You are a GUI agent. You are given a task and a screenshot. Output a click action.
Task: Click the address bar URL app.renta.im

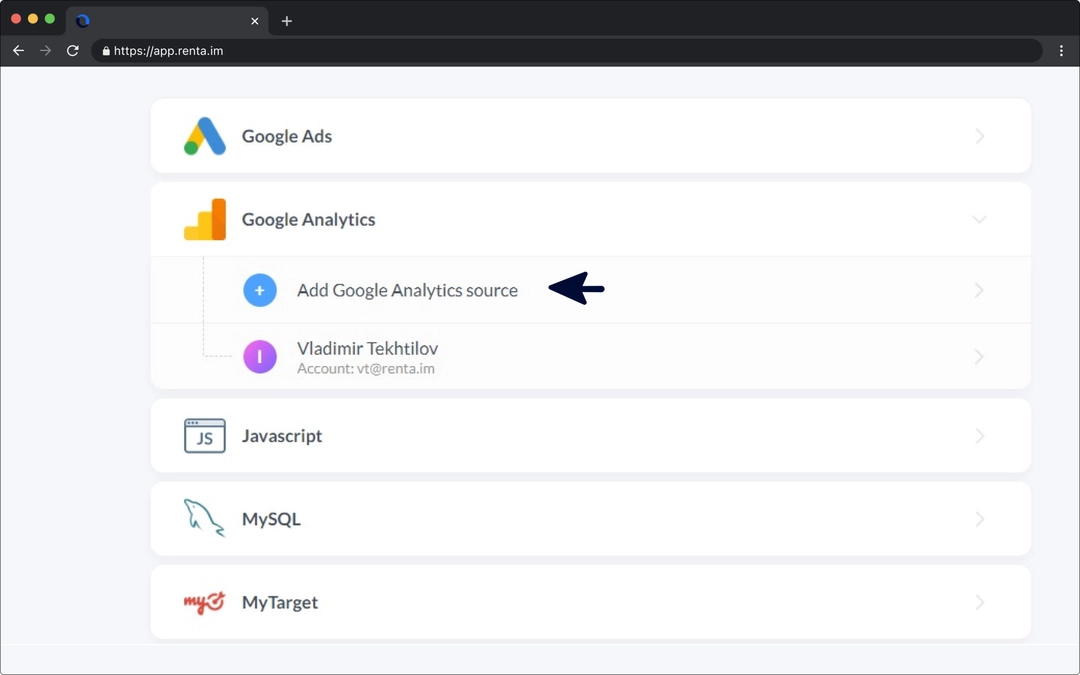(169, 50)
